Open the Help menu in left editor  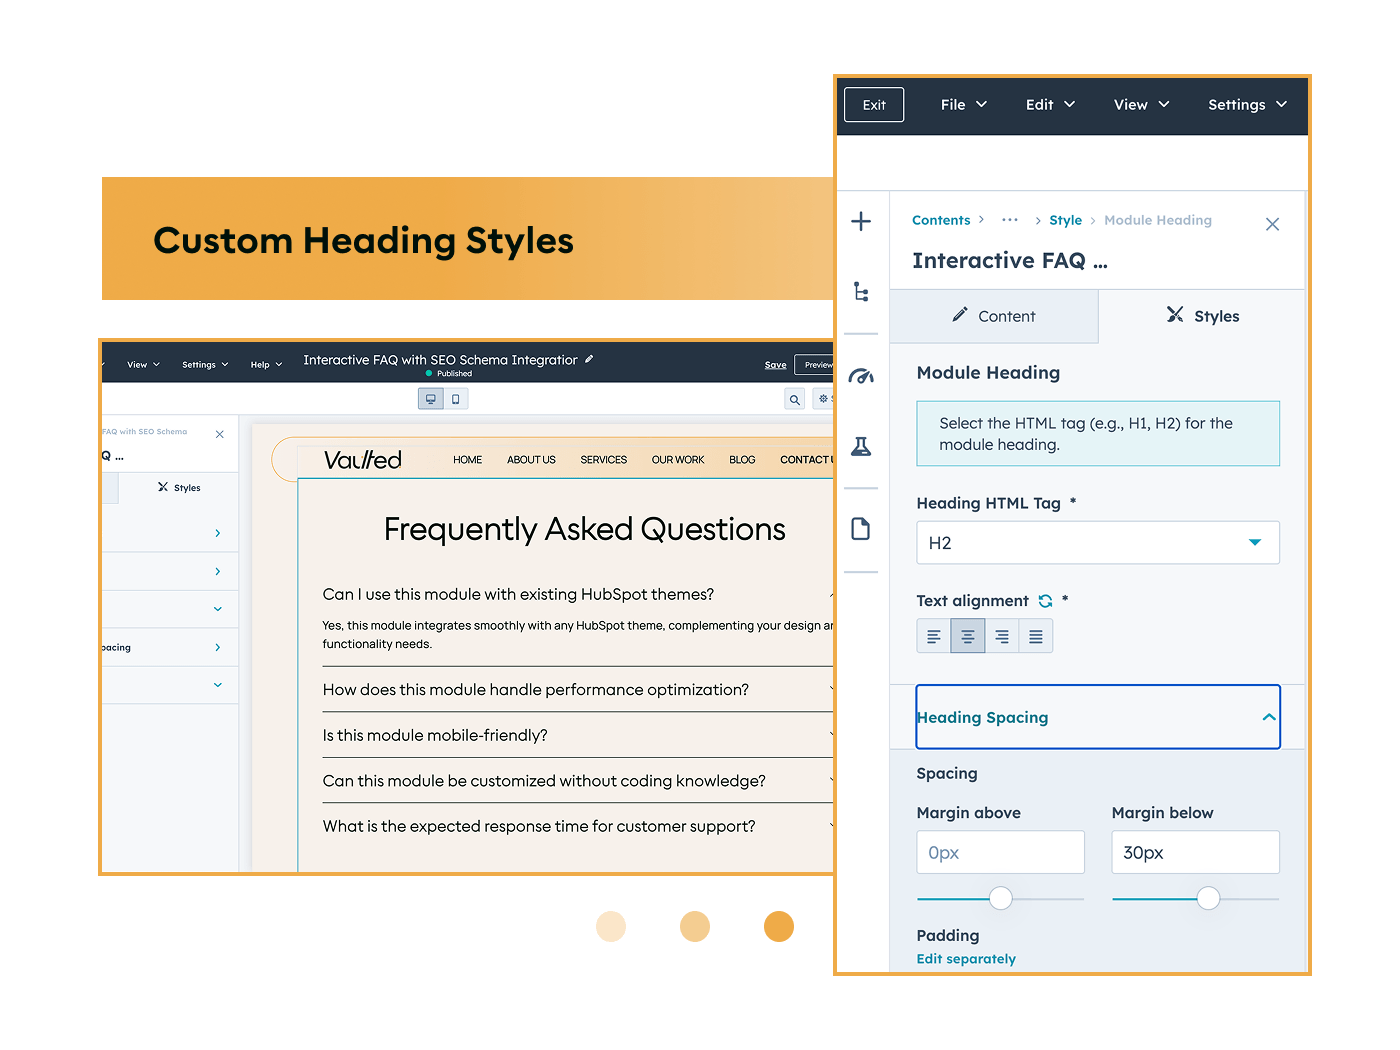click(x=266, y=365)
